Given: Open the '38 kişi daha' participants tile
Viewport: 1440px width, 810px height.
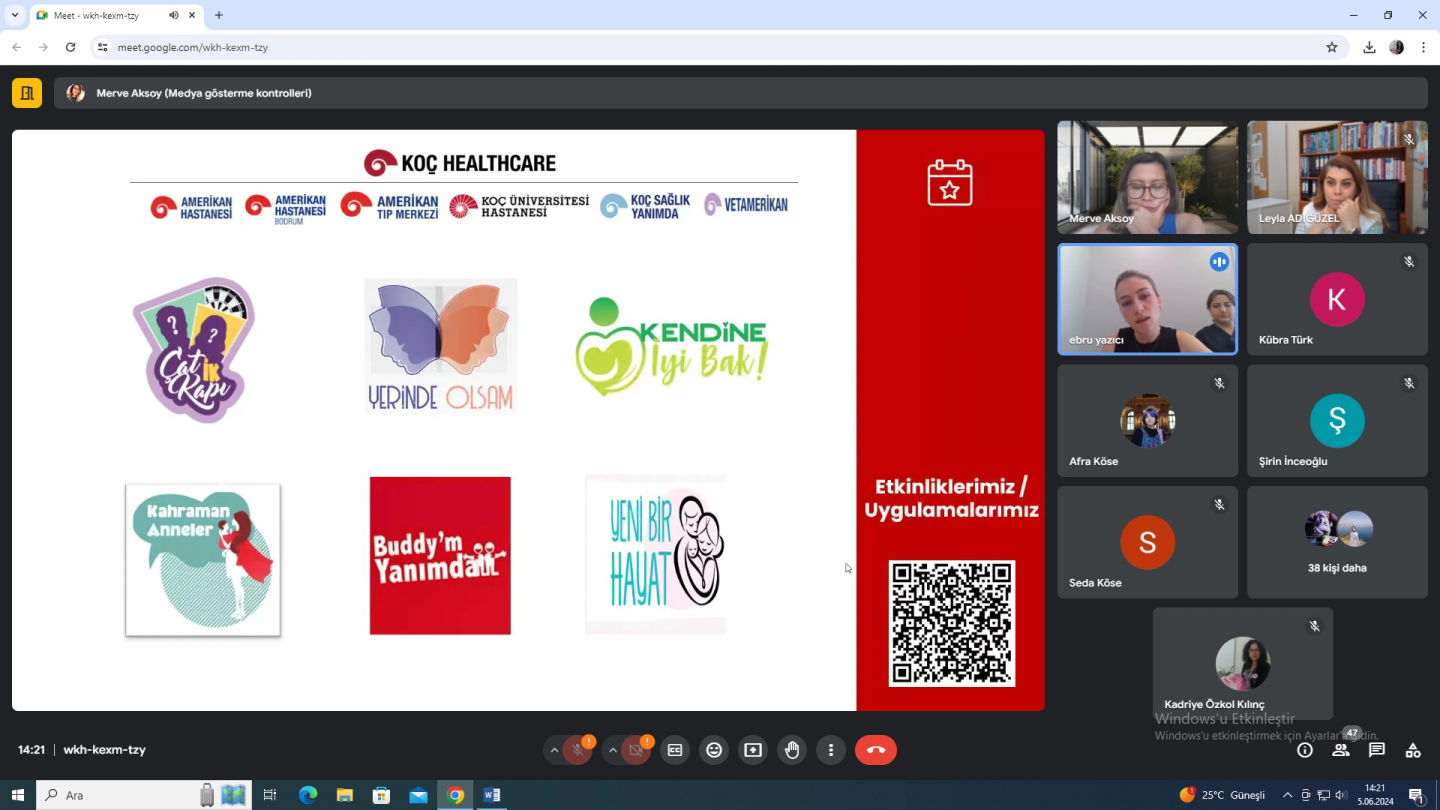Looking at the screenshot, I should [x=1337, y=542].
